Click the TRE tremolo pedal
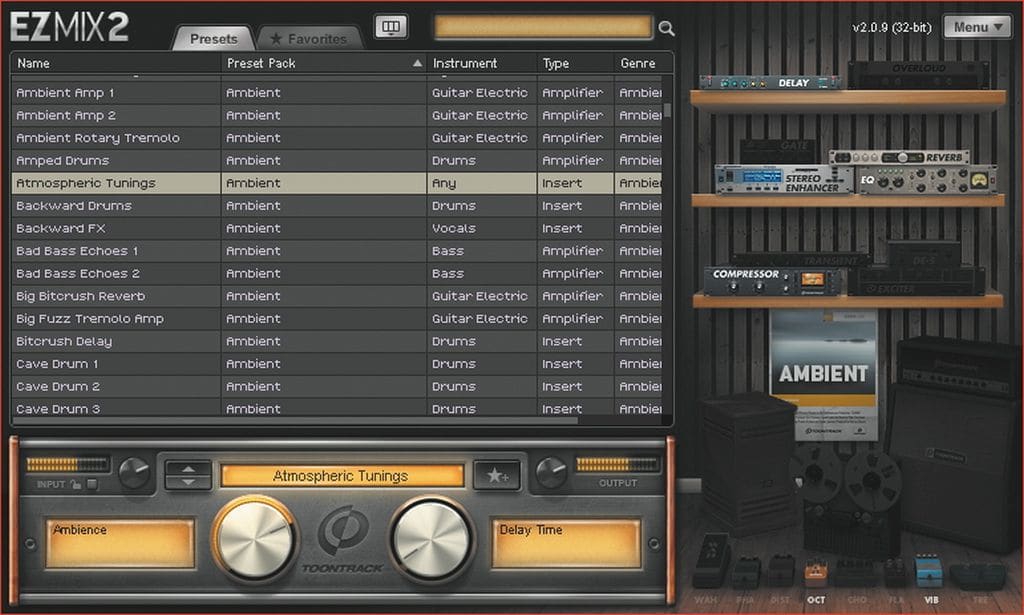The width and height of the screenshot is (1024, 615). 978,576
